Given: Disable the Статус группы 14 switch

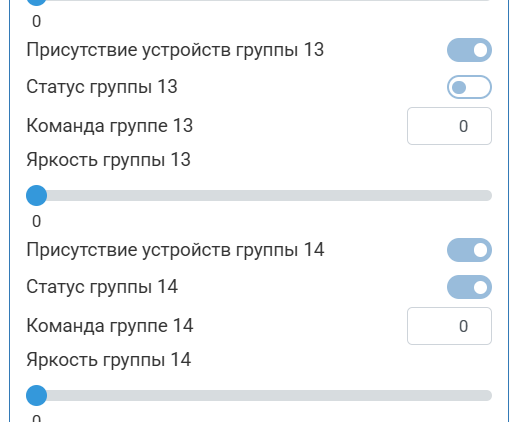Looking at the screenshot, I should click(x=469, y=287).
